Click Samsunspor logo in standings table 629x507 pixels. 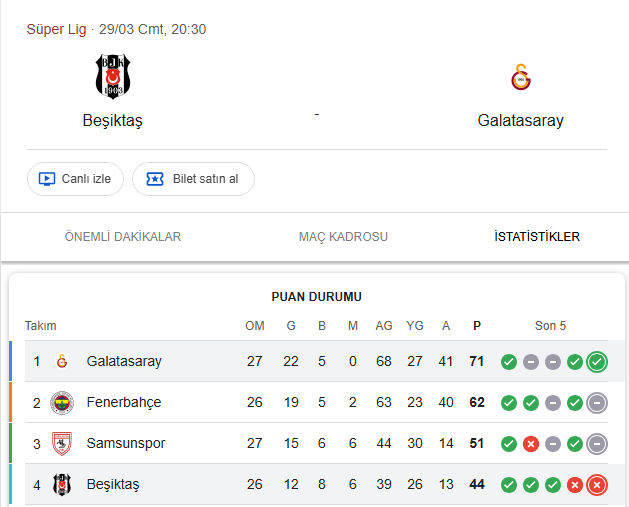(x=62, y=443)
